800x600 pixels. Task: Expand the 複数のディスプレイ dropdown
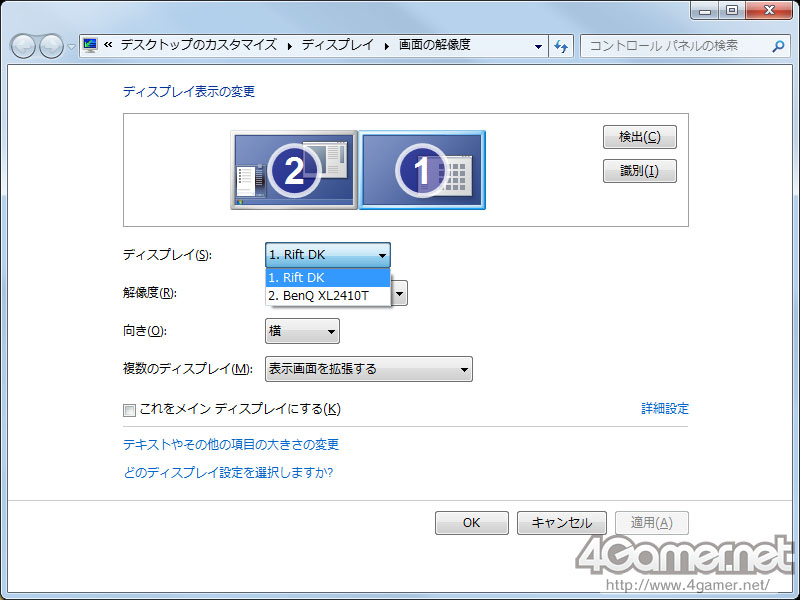pyautogui.click(x=368, y=369)
